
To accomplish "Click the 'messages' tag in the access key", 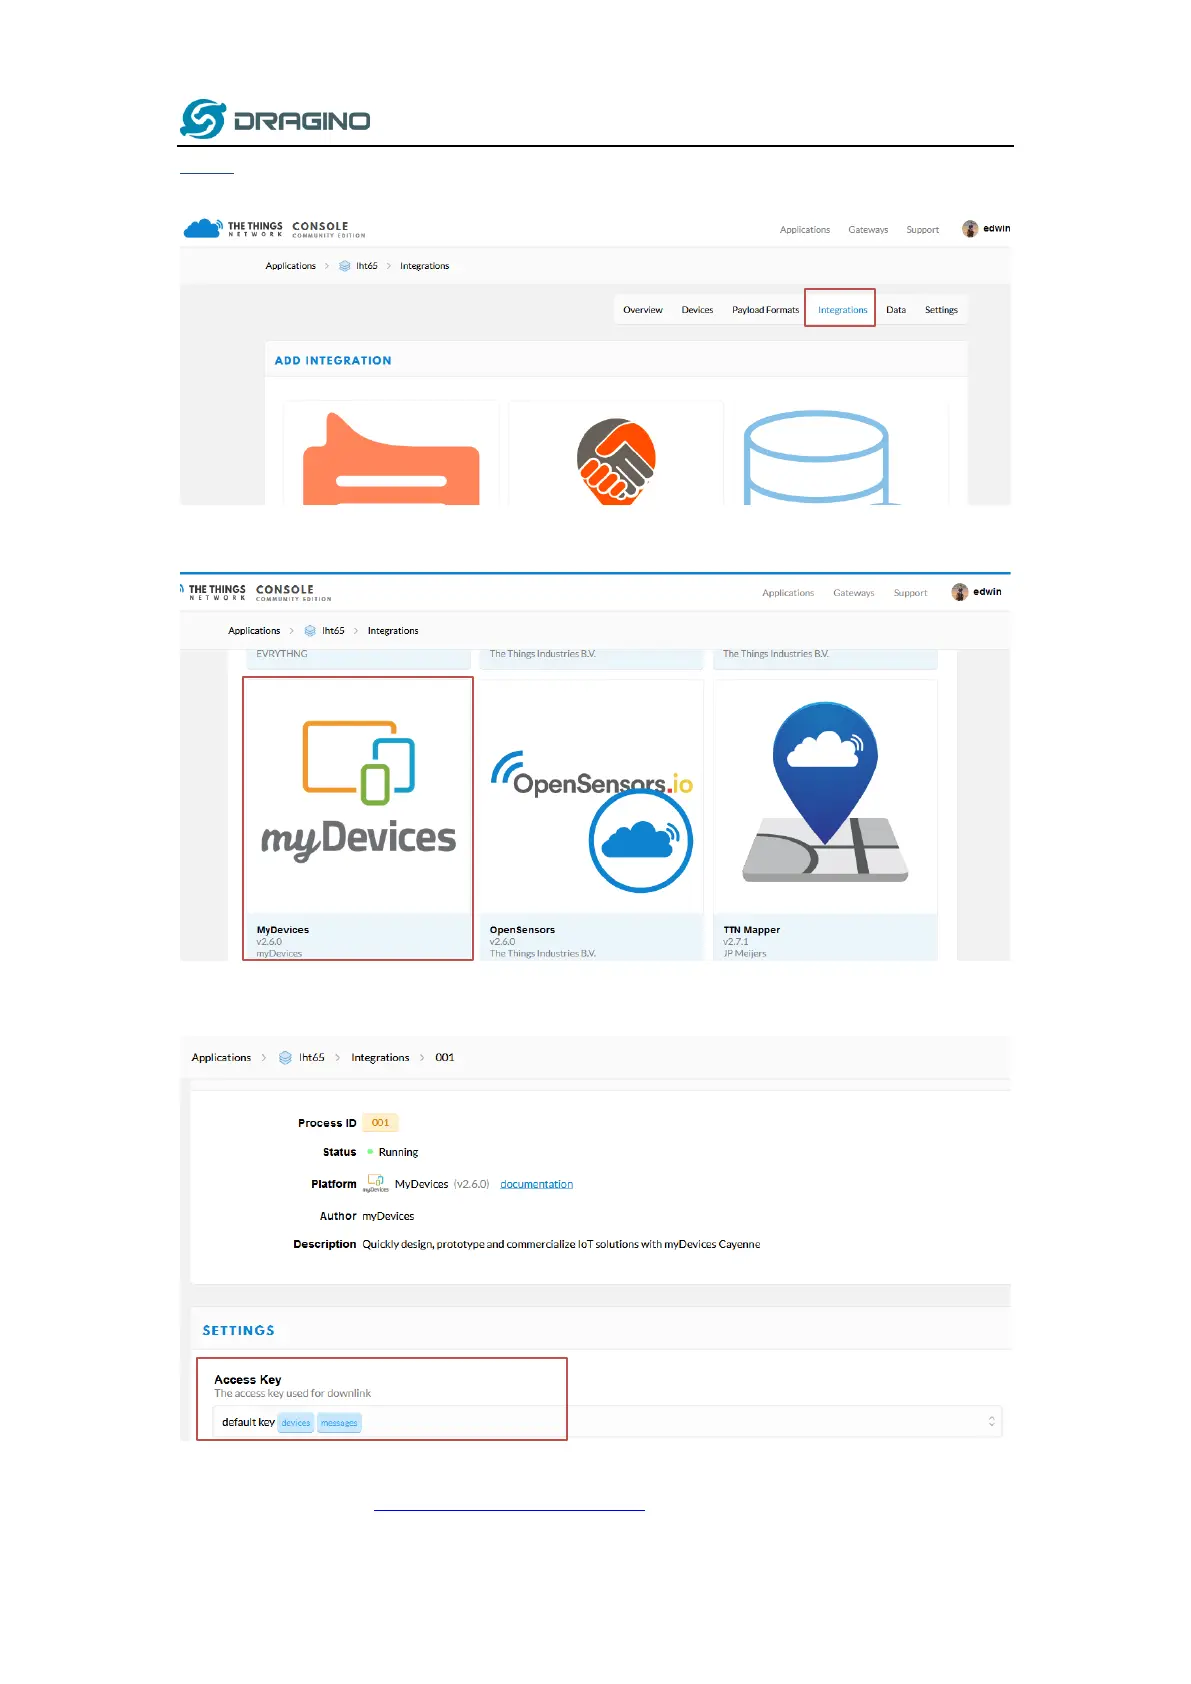I will pyautogui.click(x=339, y=1423).
